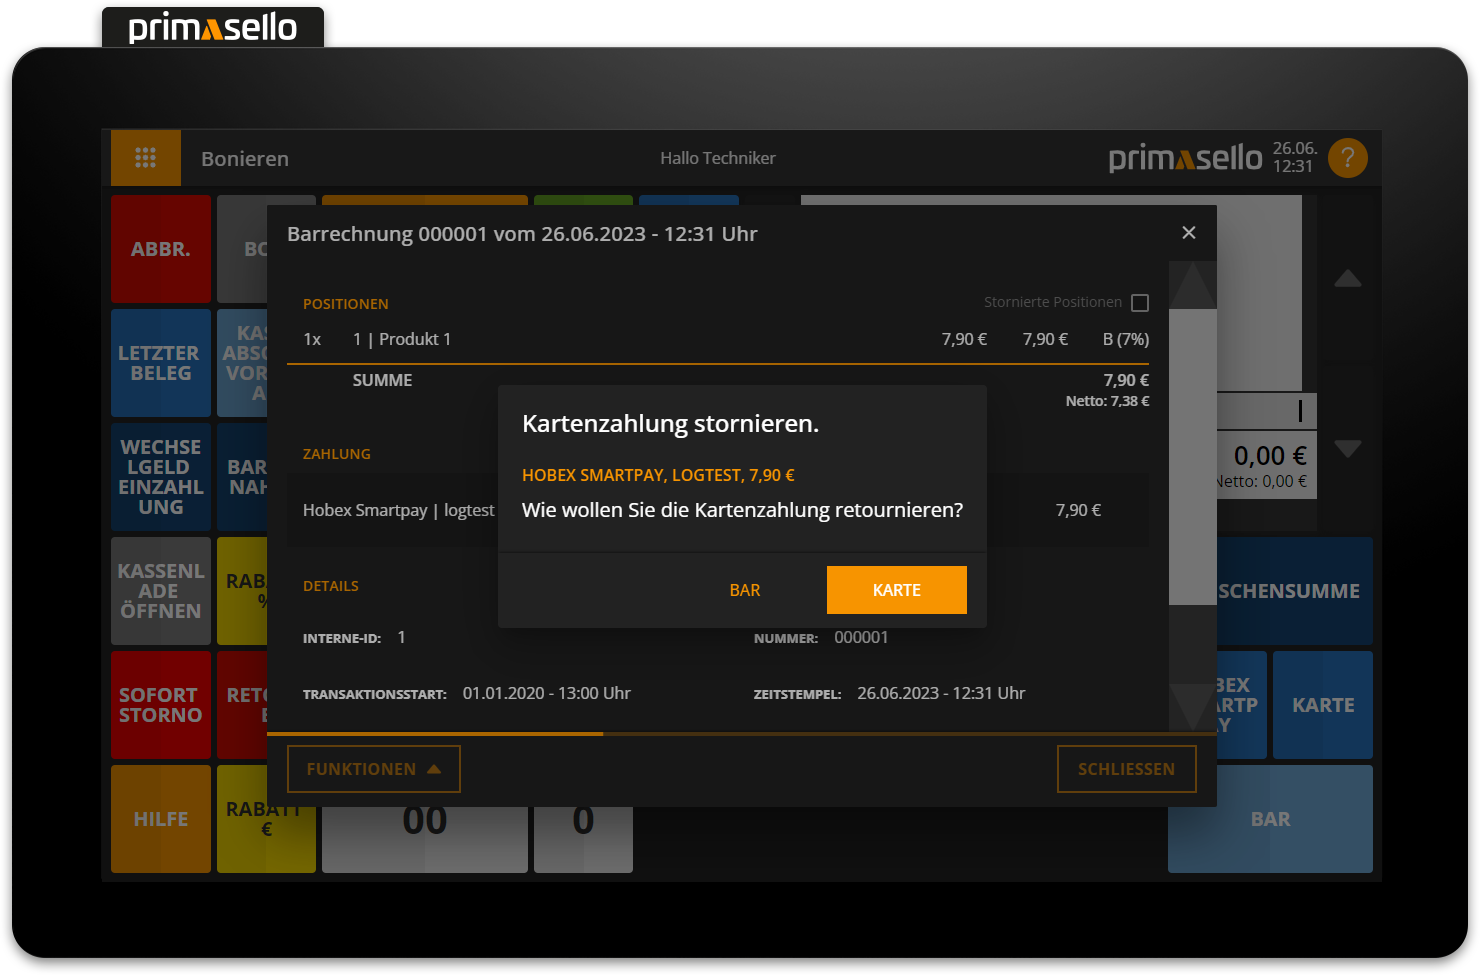Close the Barrechnung 000001 dialog
Viewport: 1480px width, 975px height.
coord(1189,232)
